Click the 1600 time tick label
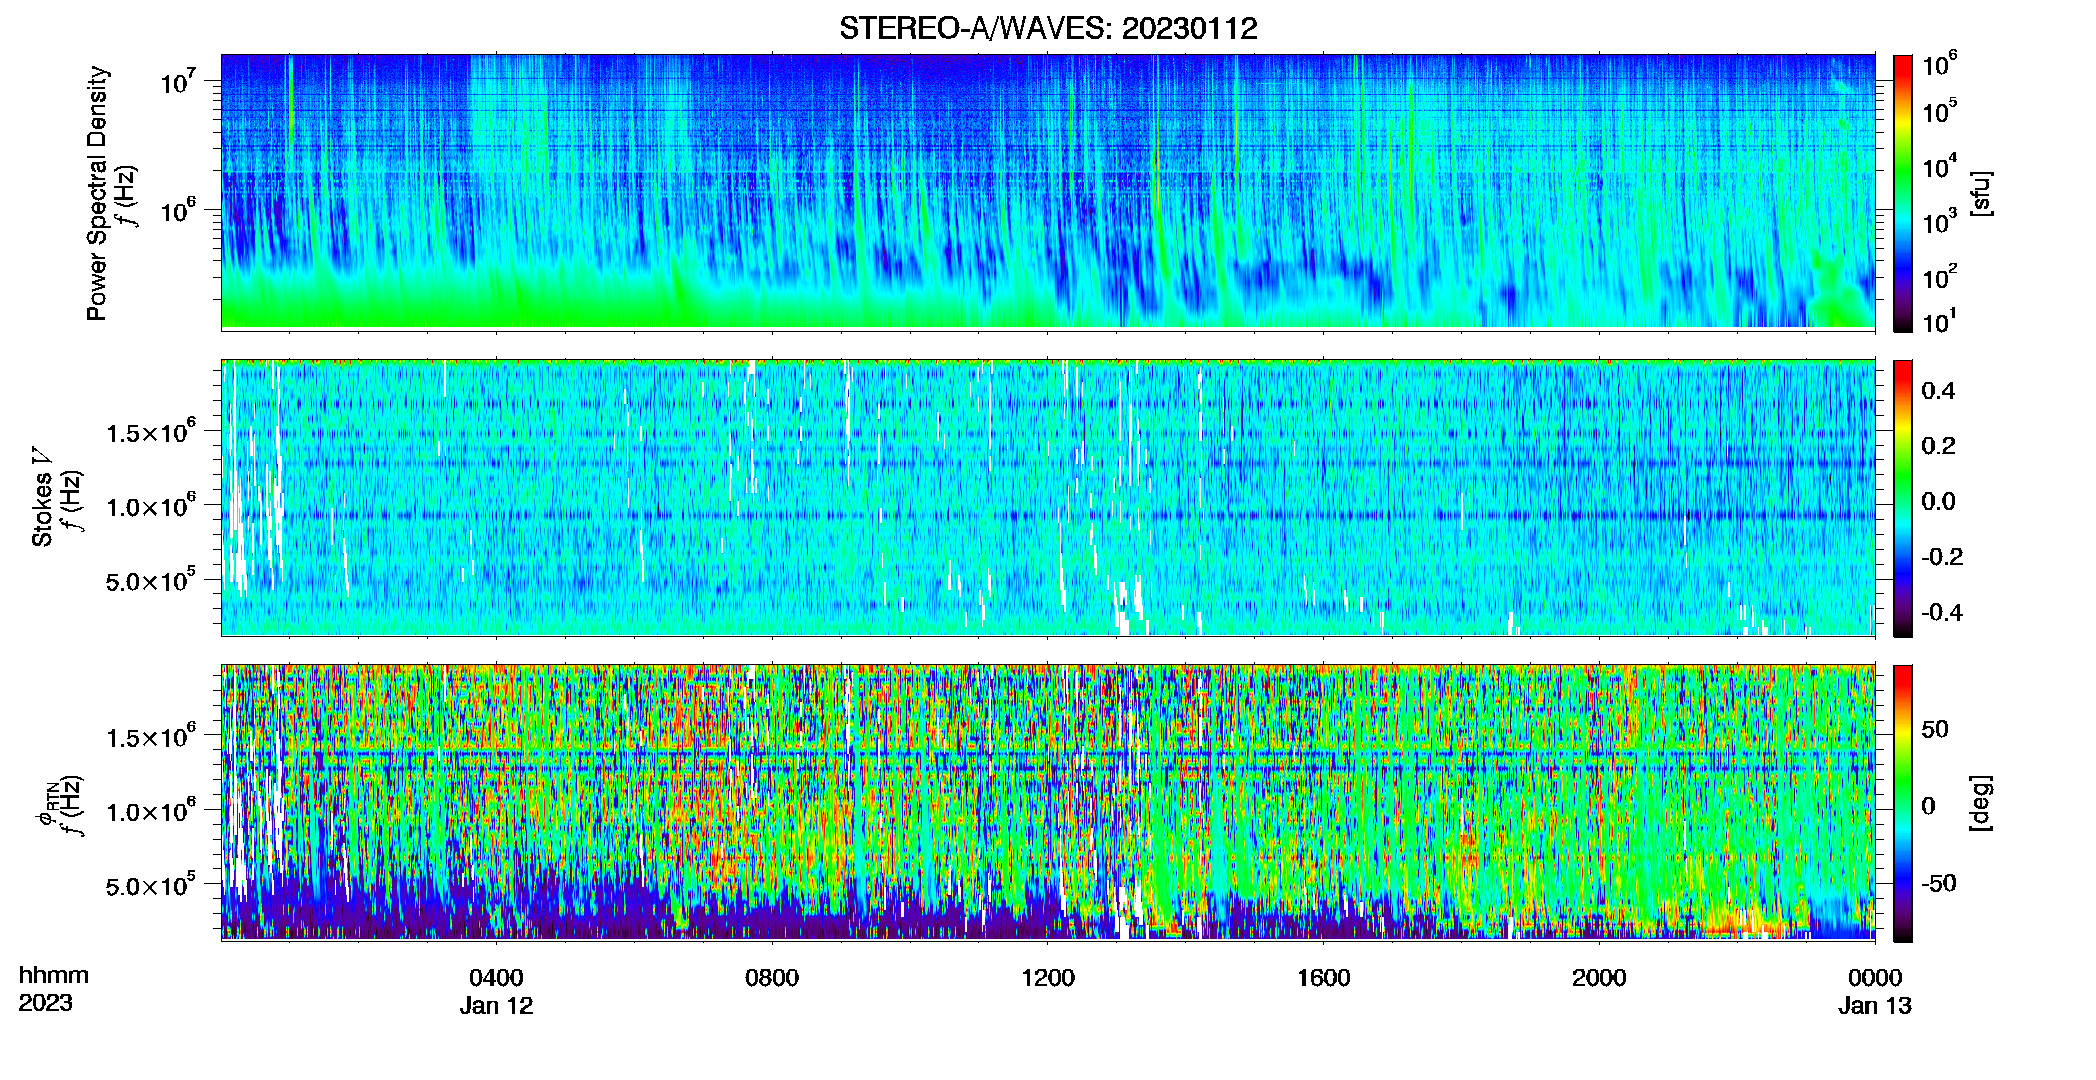The image size is (2096, 1080). pos(1323,978)
